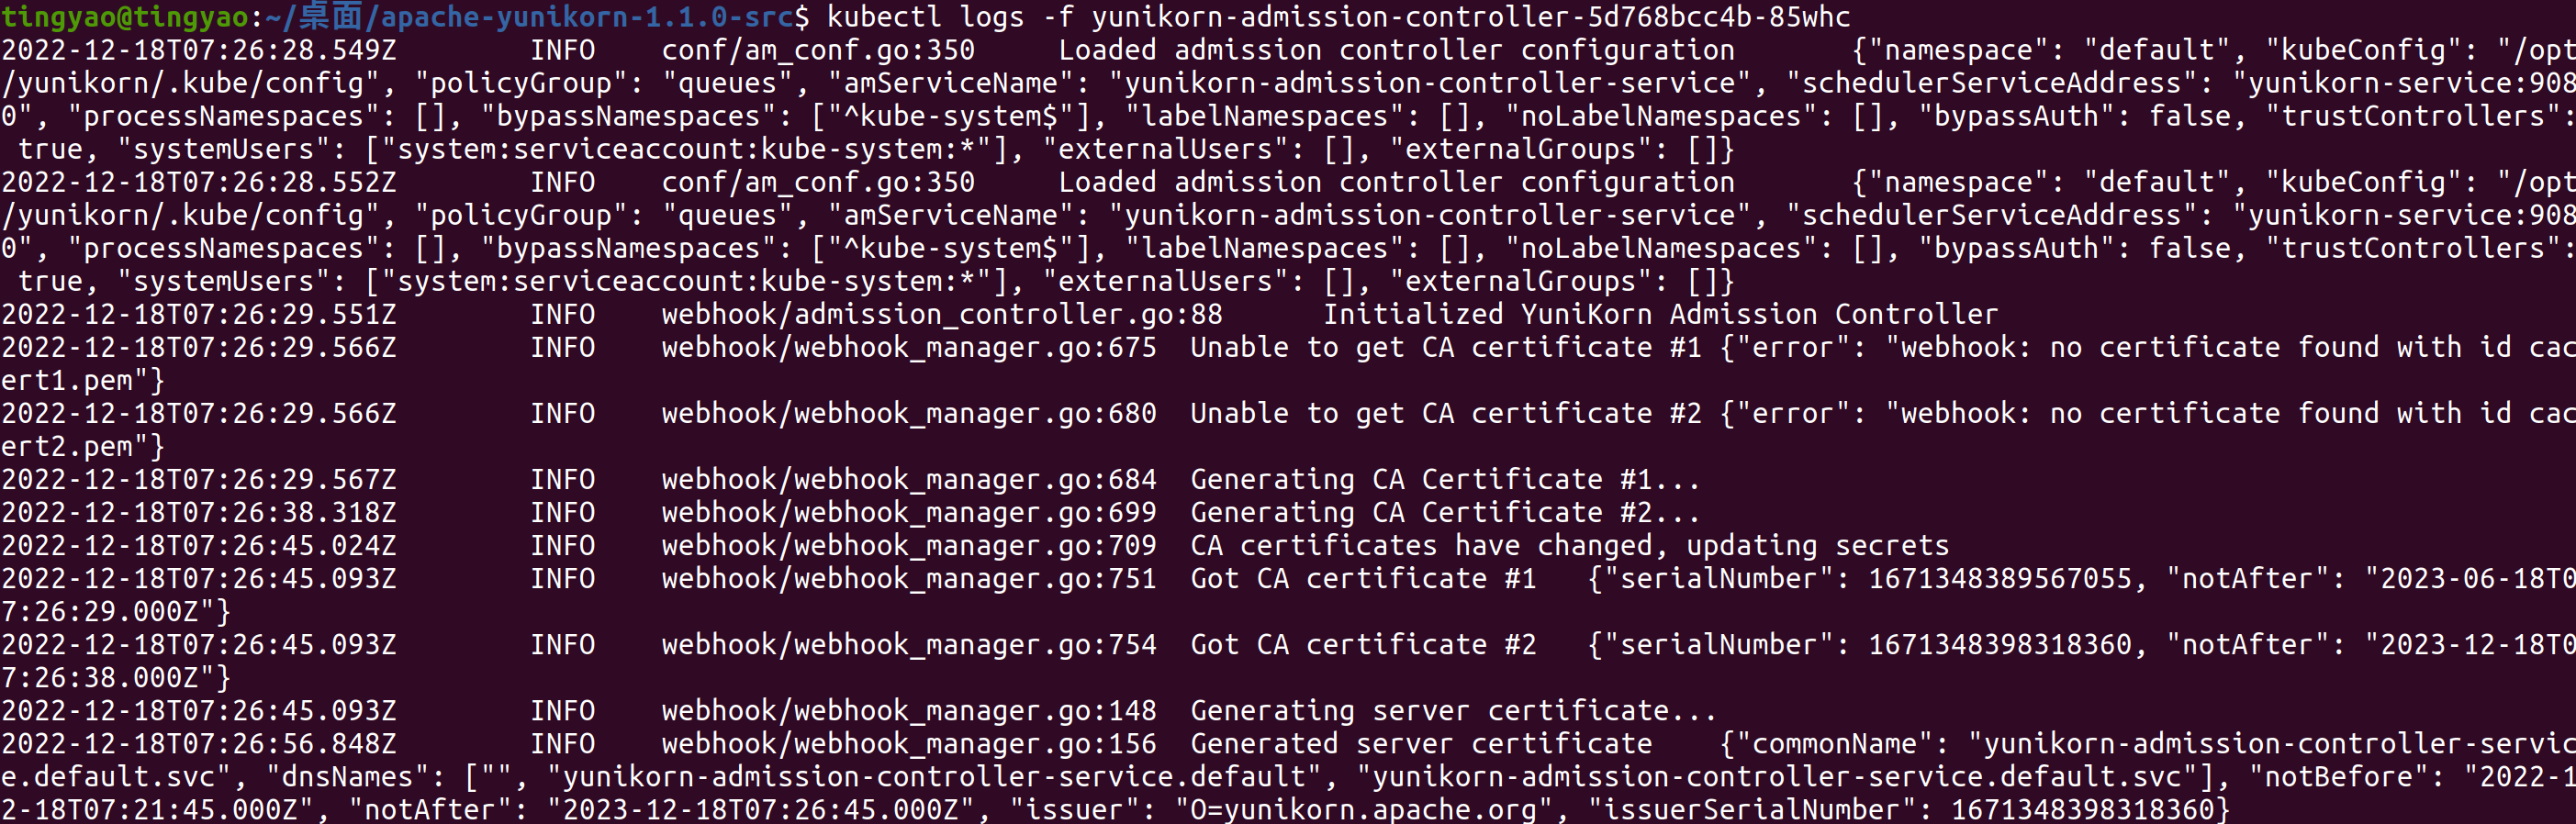The width and height of the screenshot is (2576, 824).
Task: Click webhook/admission_controller.go:88 source reference
Action: 942,314
